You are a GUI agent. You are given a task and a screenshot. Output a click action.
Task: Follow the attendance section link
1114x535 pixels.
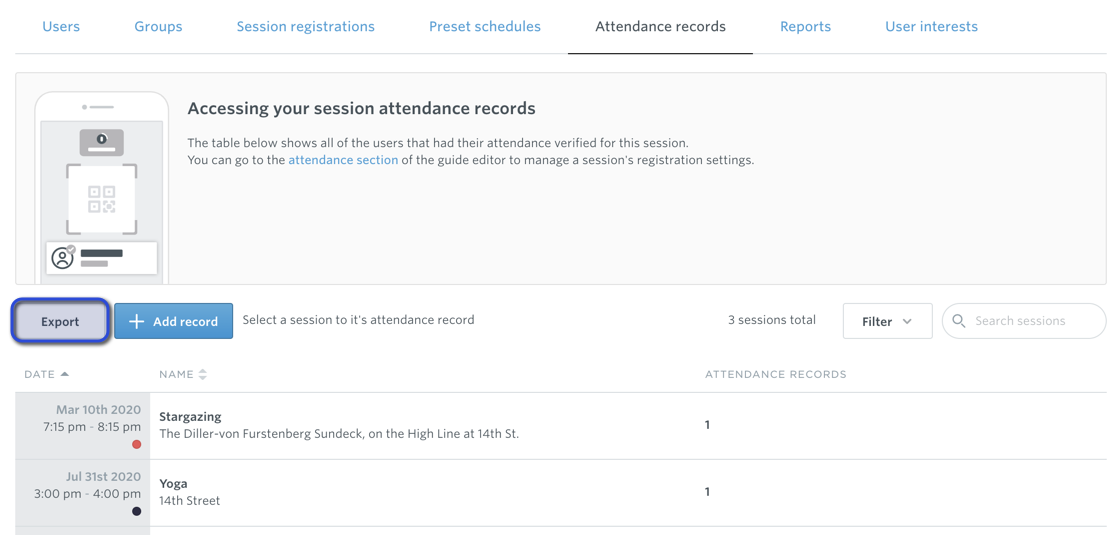click(343, 160)
